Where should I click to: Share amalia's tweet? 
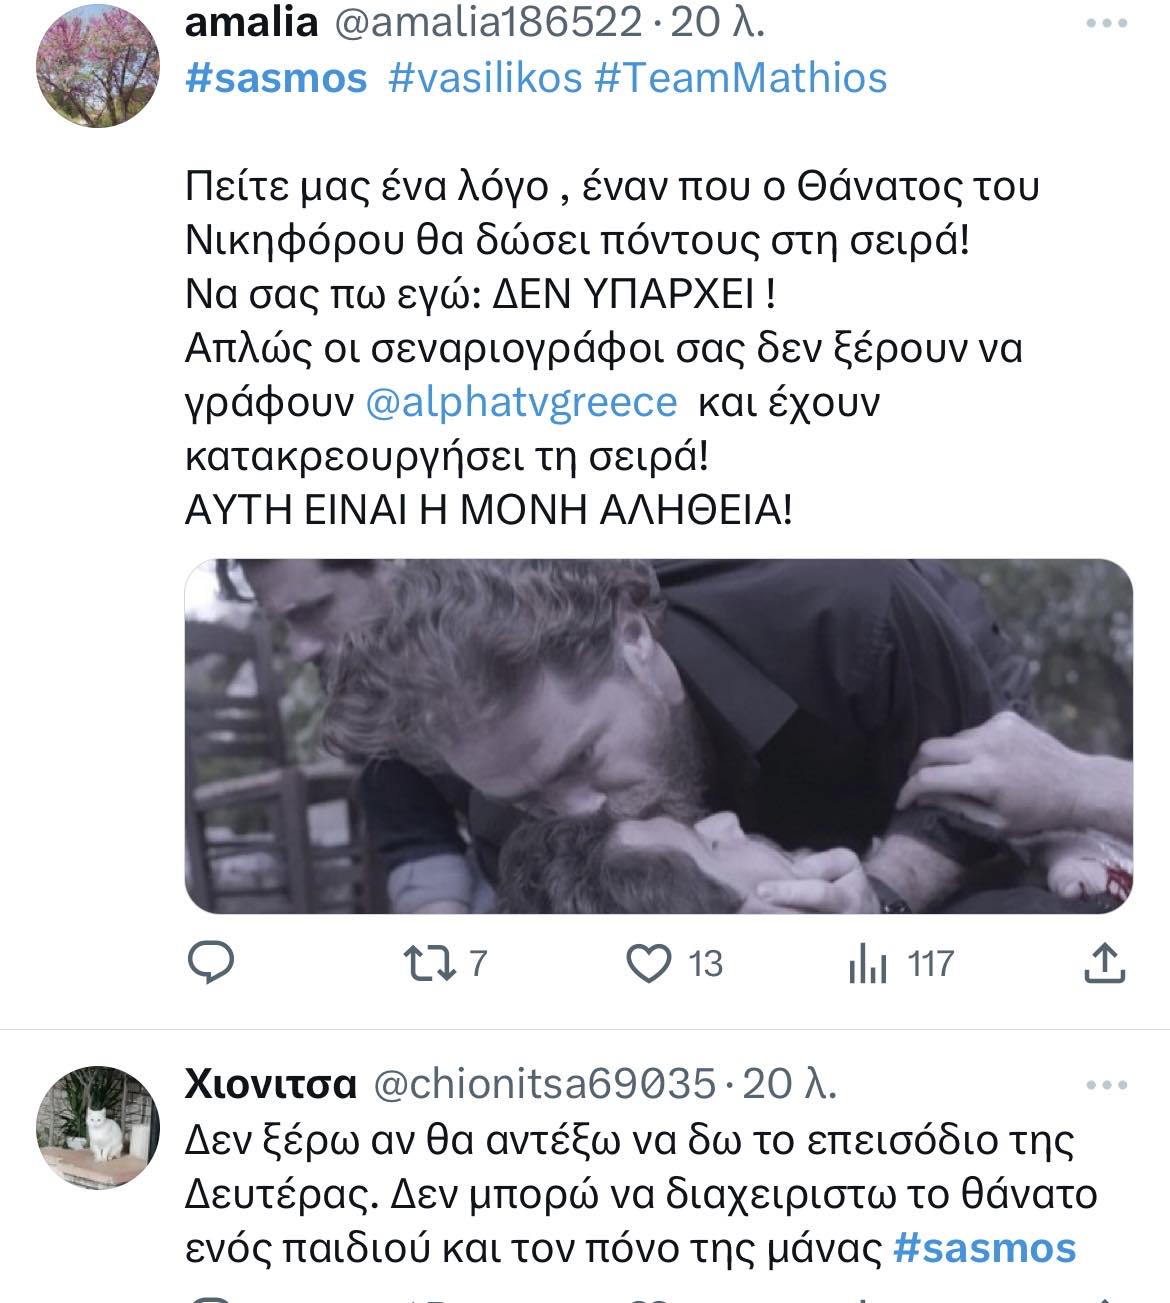coord(1105,963)
